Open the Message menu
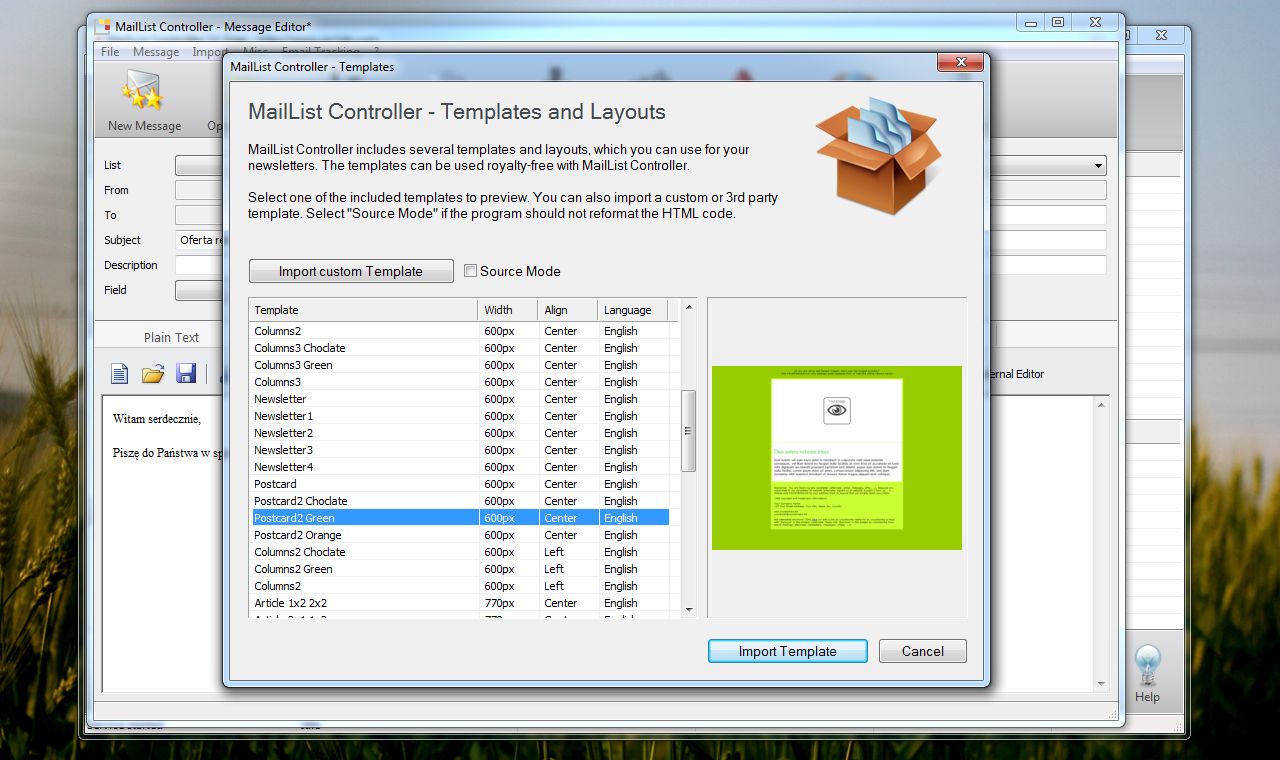This screenshot has width=1280, height=760. pyautogui.click(x=156, y=52)
